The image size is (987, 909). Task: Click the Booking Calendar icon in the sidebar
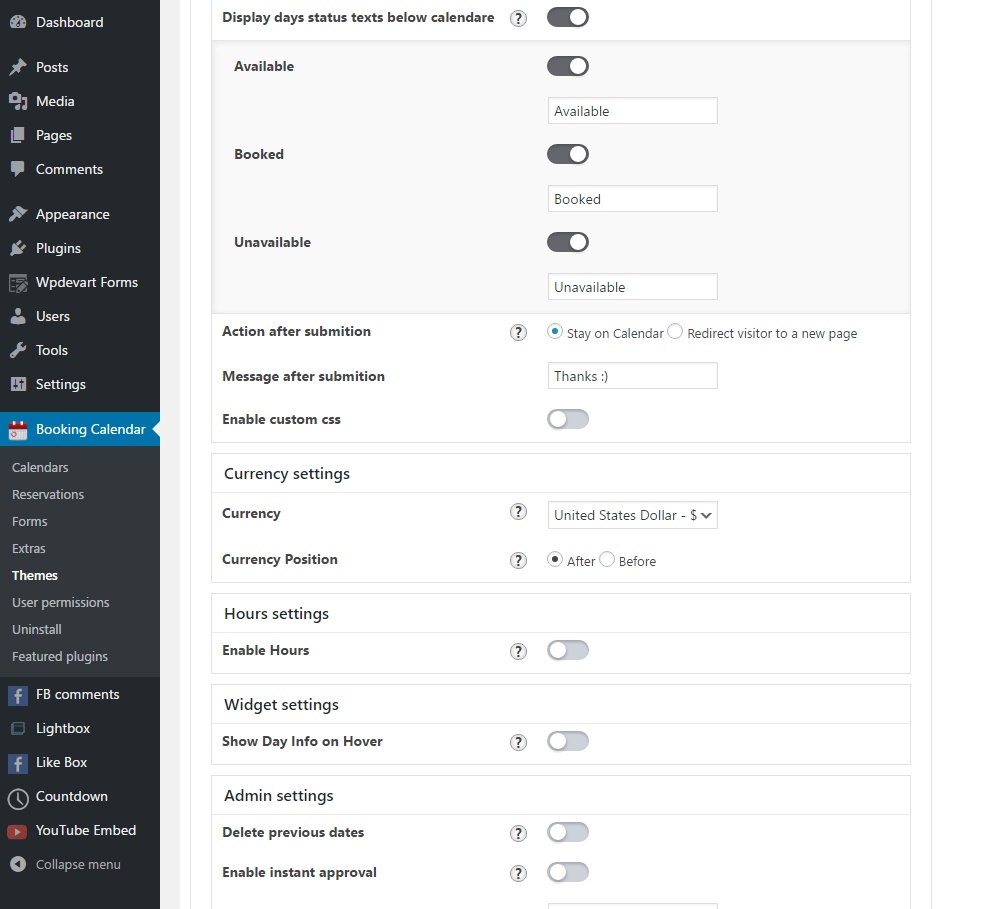[18, 430]
